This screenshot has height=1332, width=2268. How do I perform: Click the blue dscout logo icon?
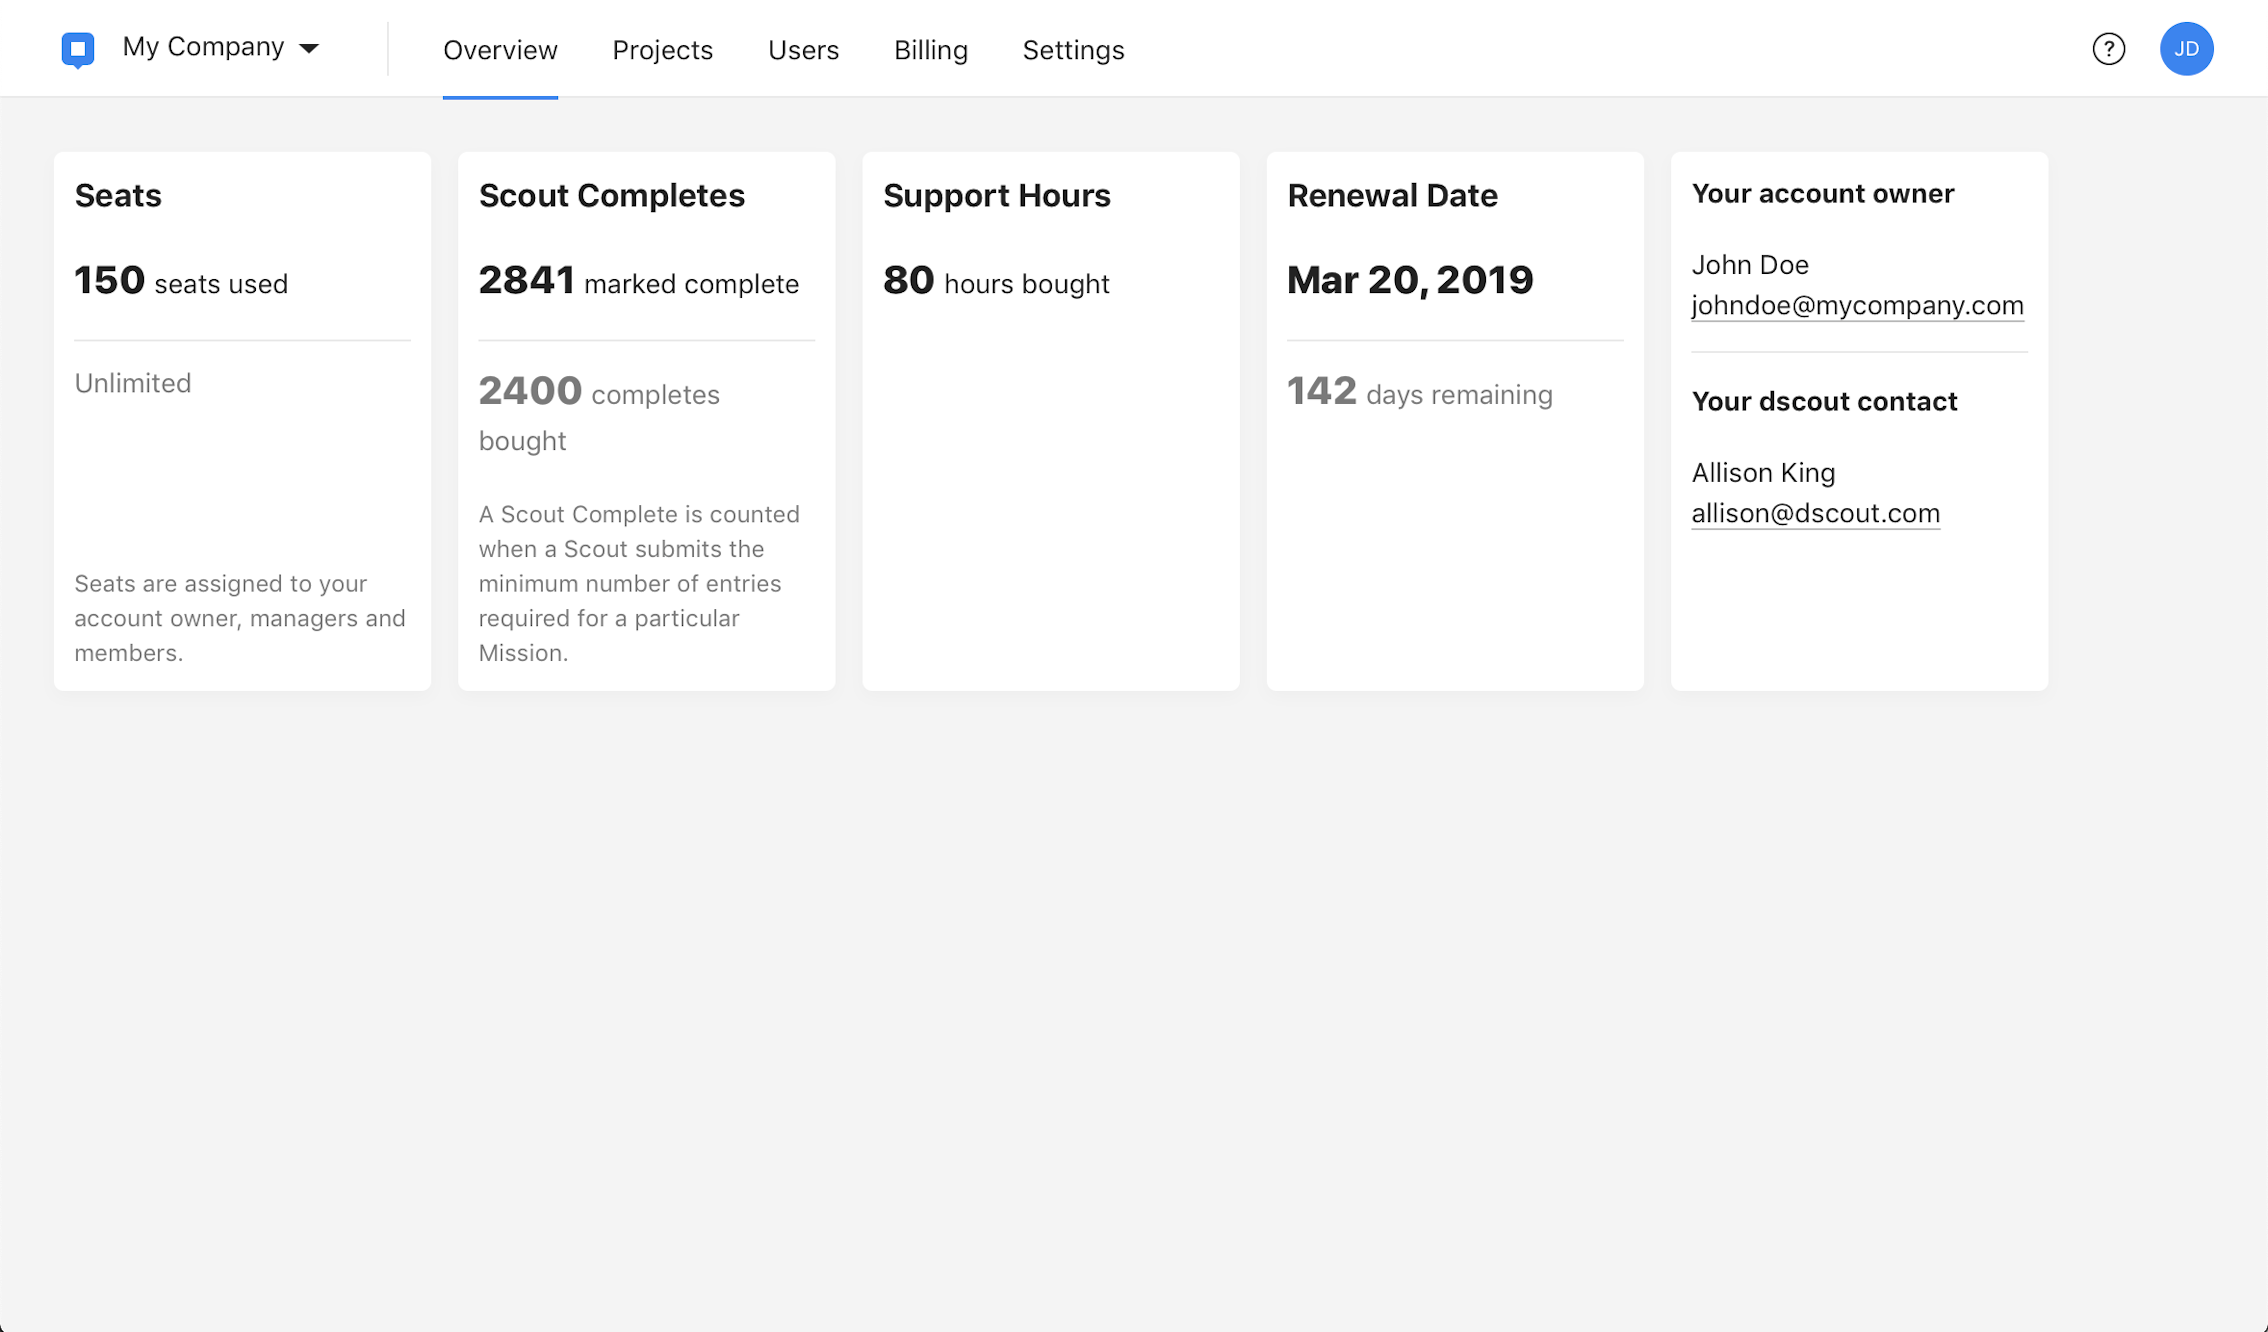click(78, 49)
